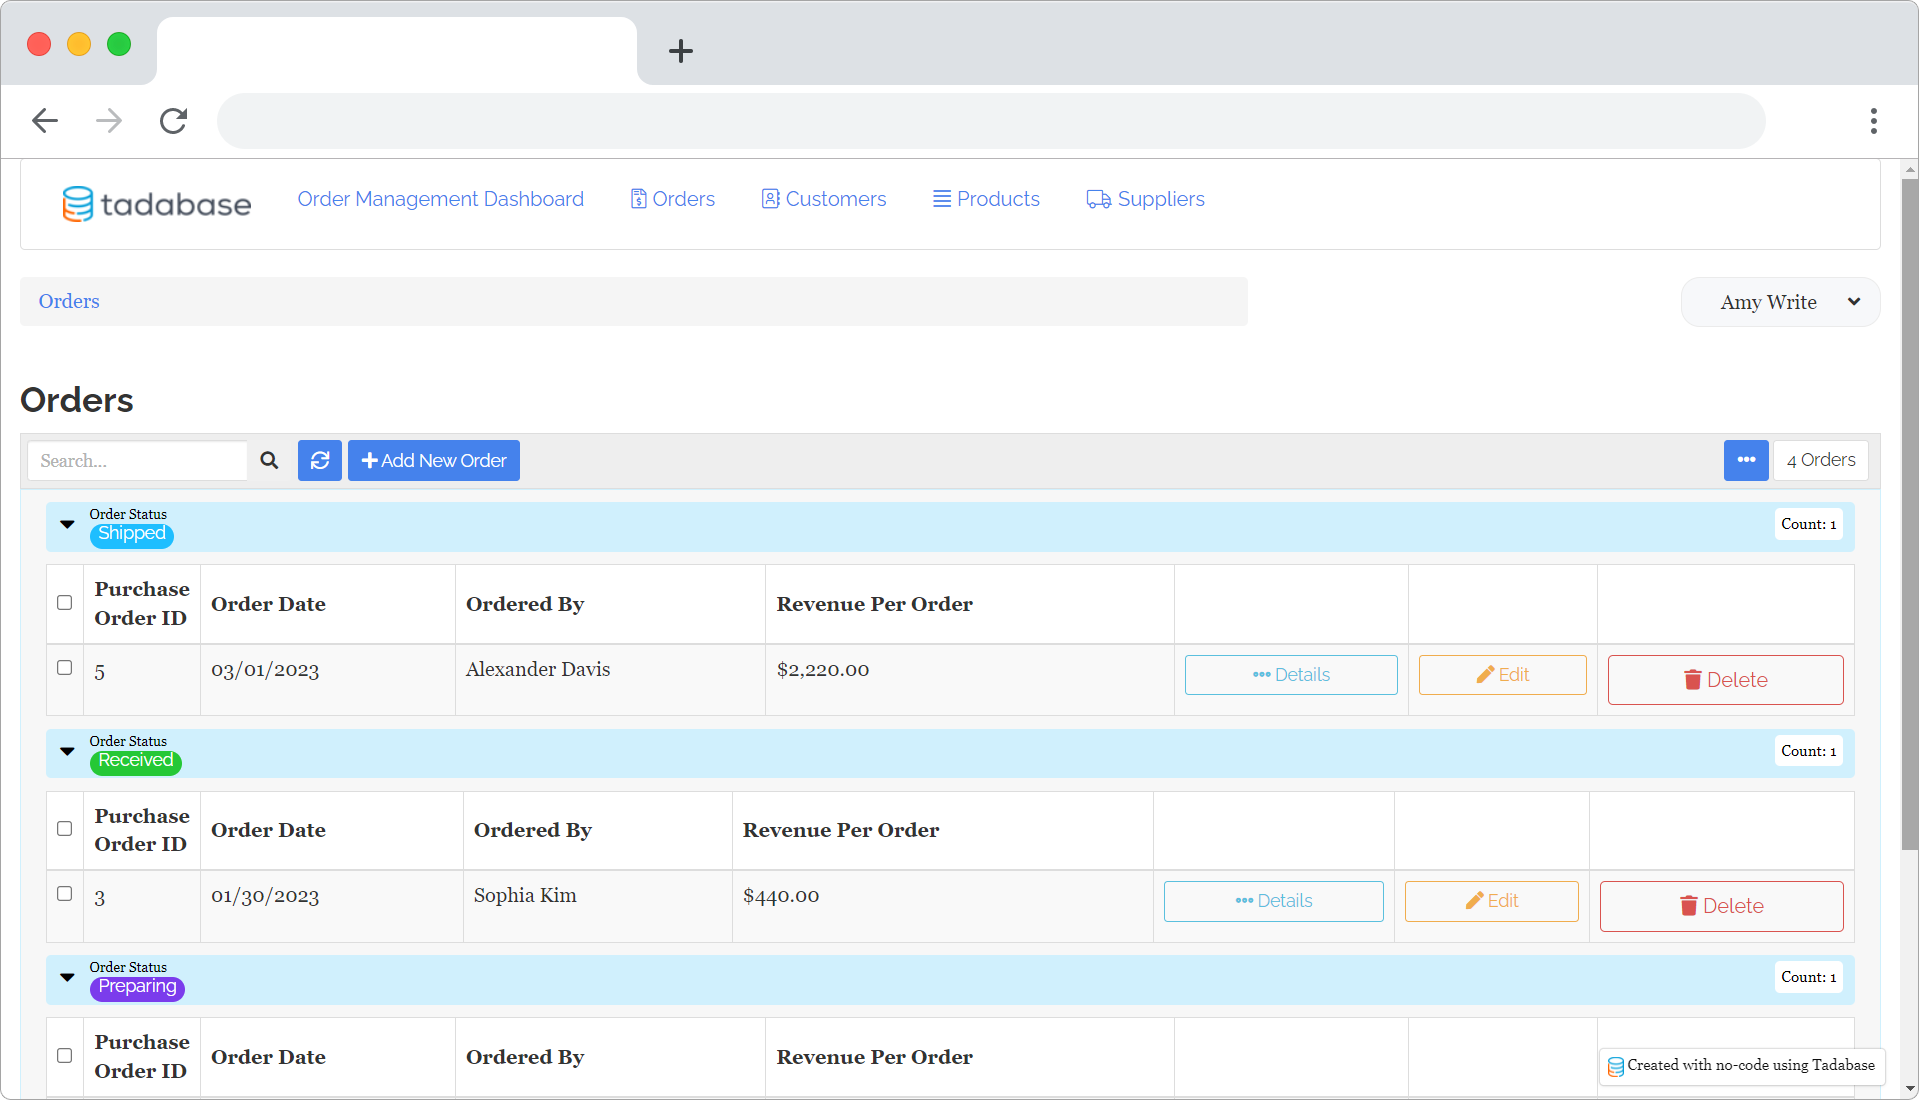Click the search magnifier icon
This screenshot has width=1919, height=1100.
[x=269, y=460]
